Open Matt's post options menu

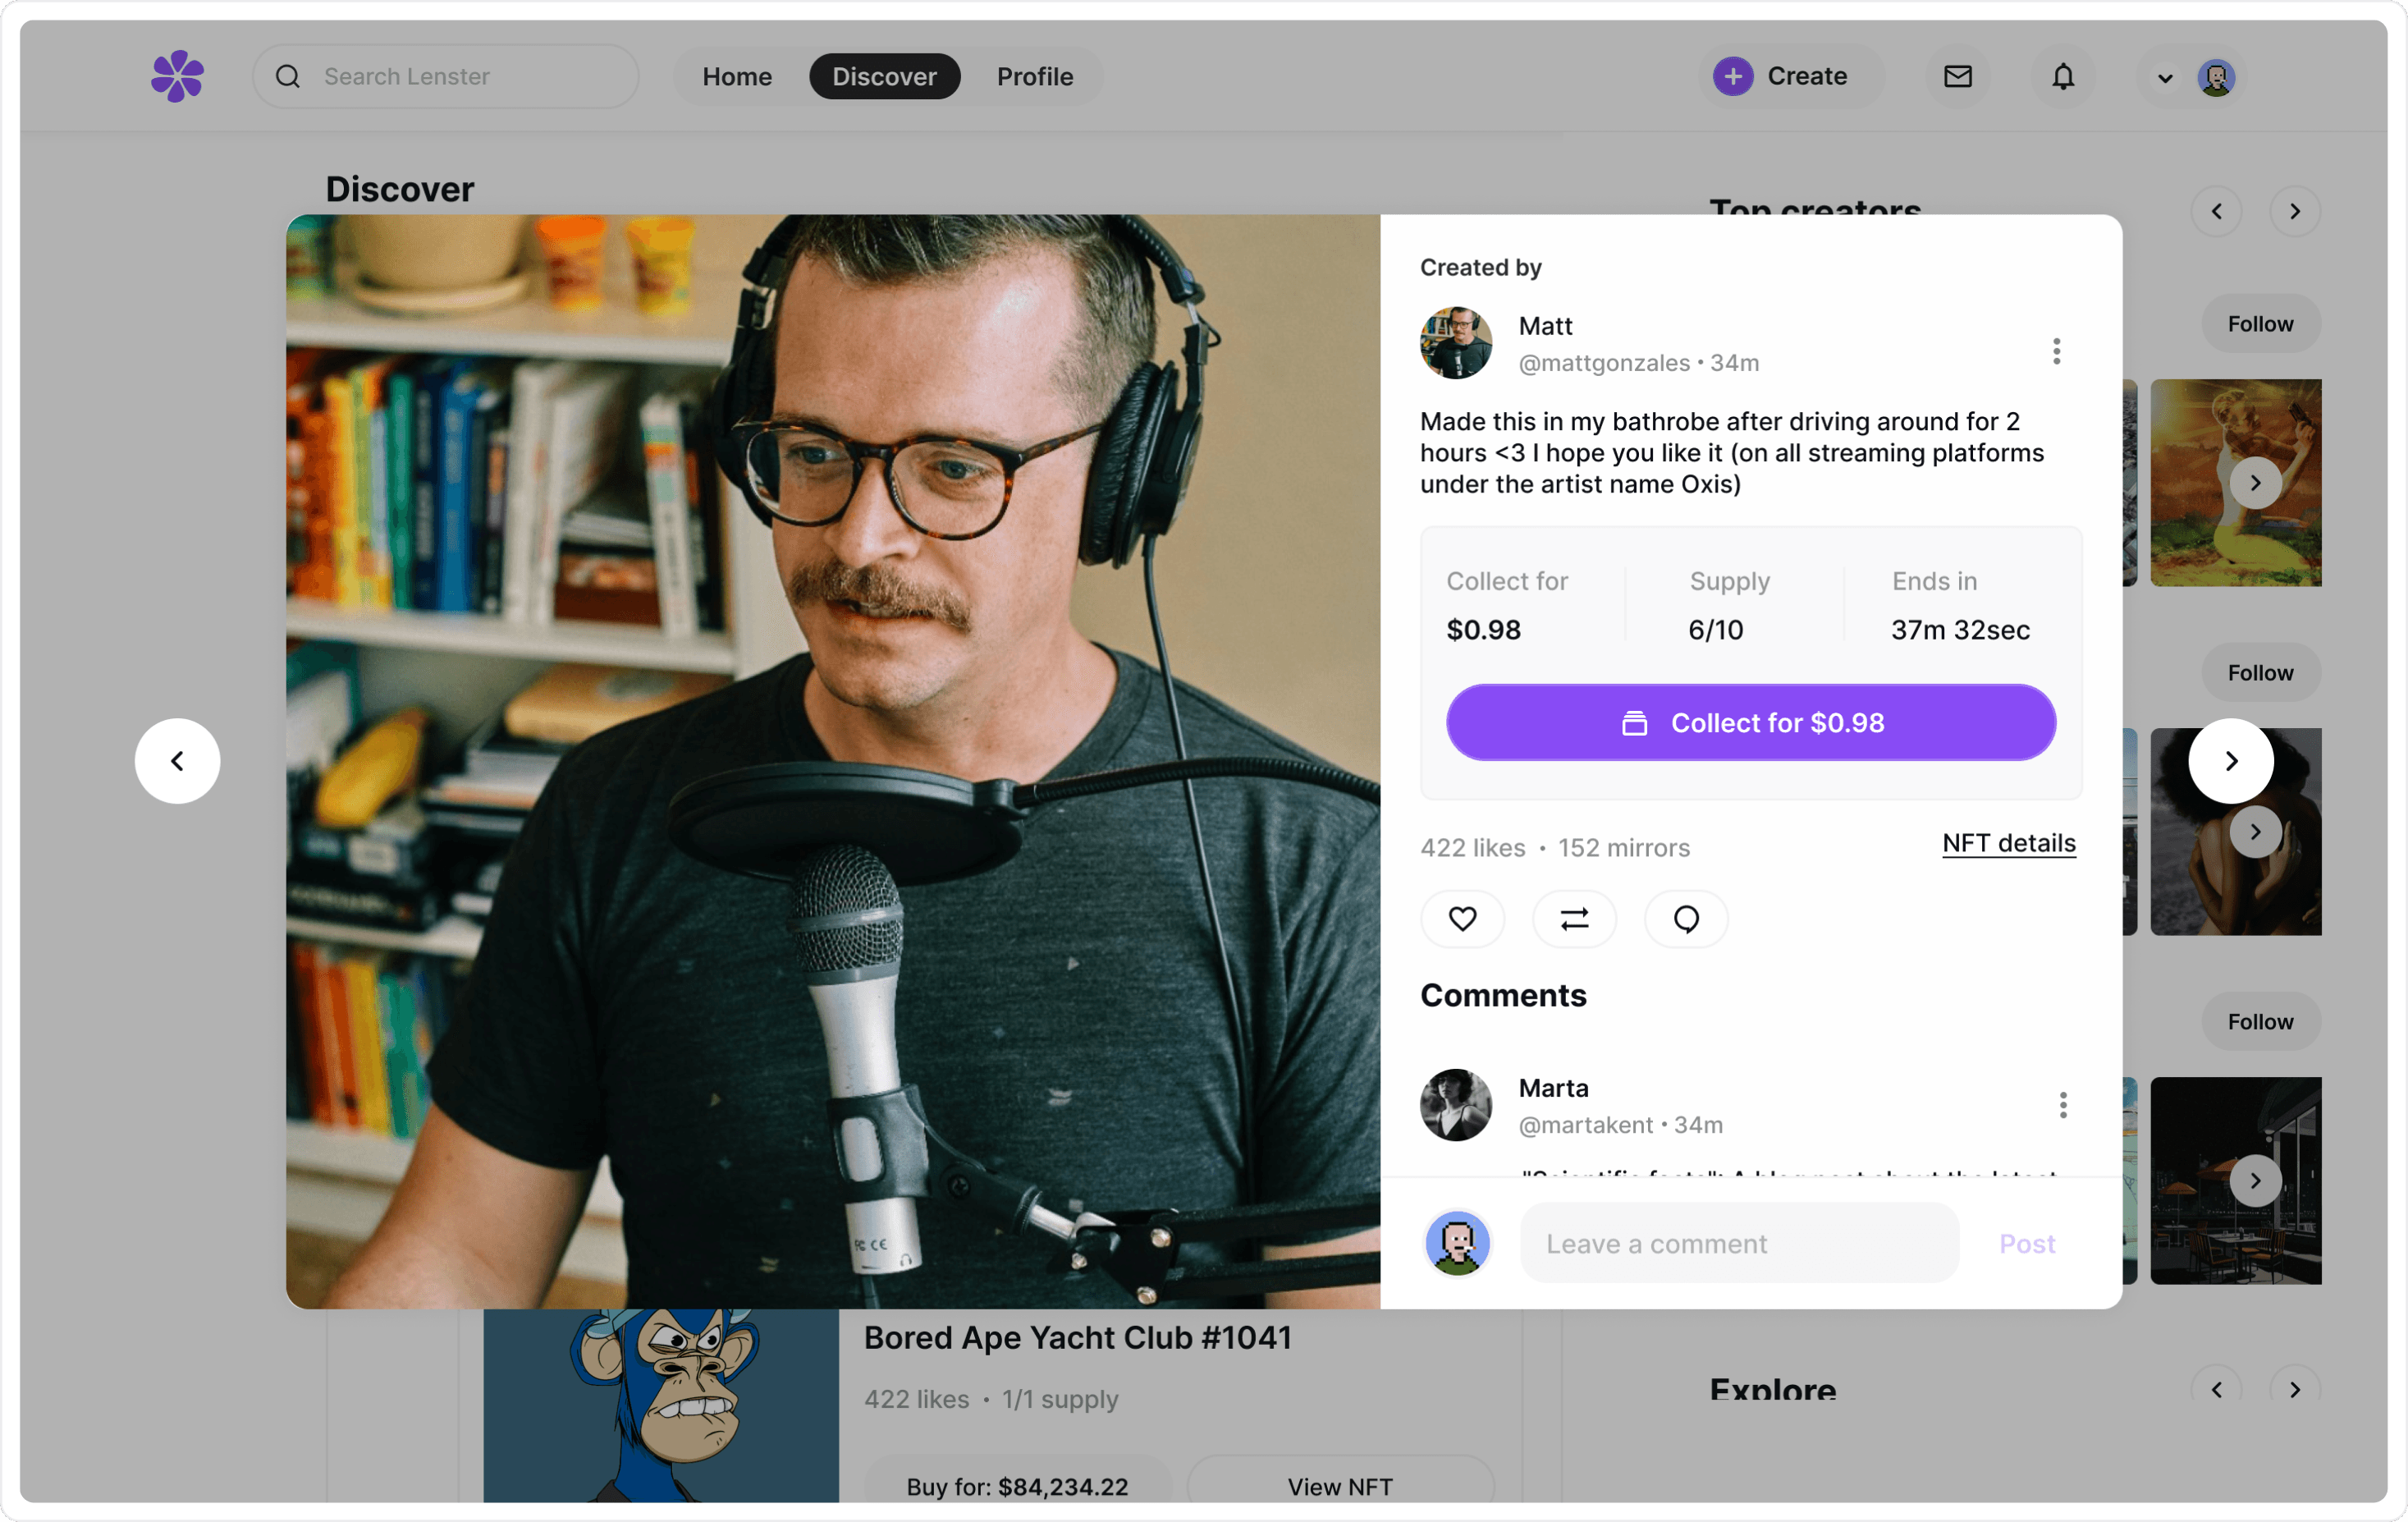[2056, 351]
